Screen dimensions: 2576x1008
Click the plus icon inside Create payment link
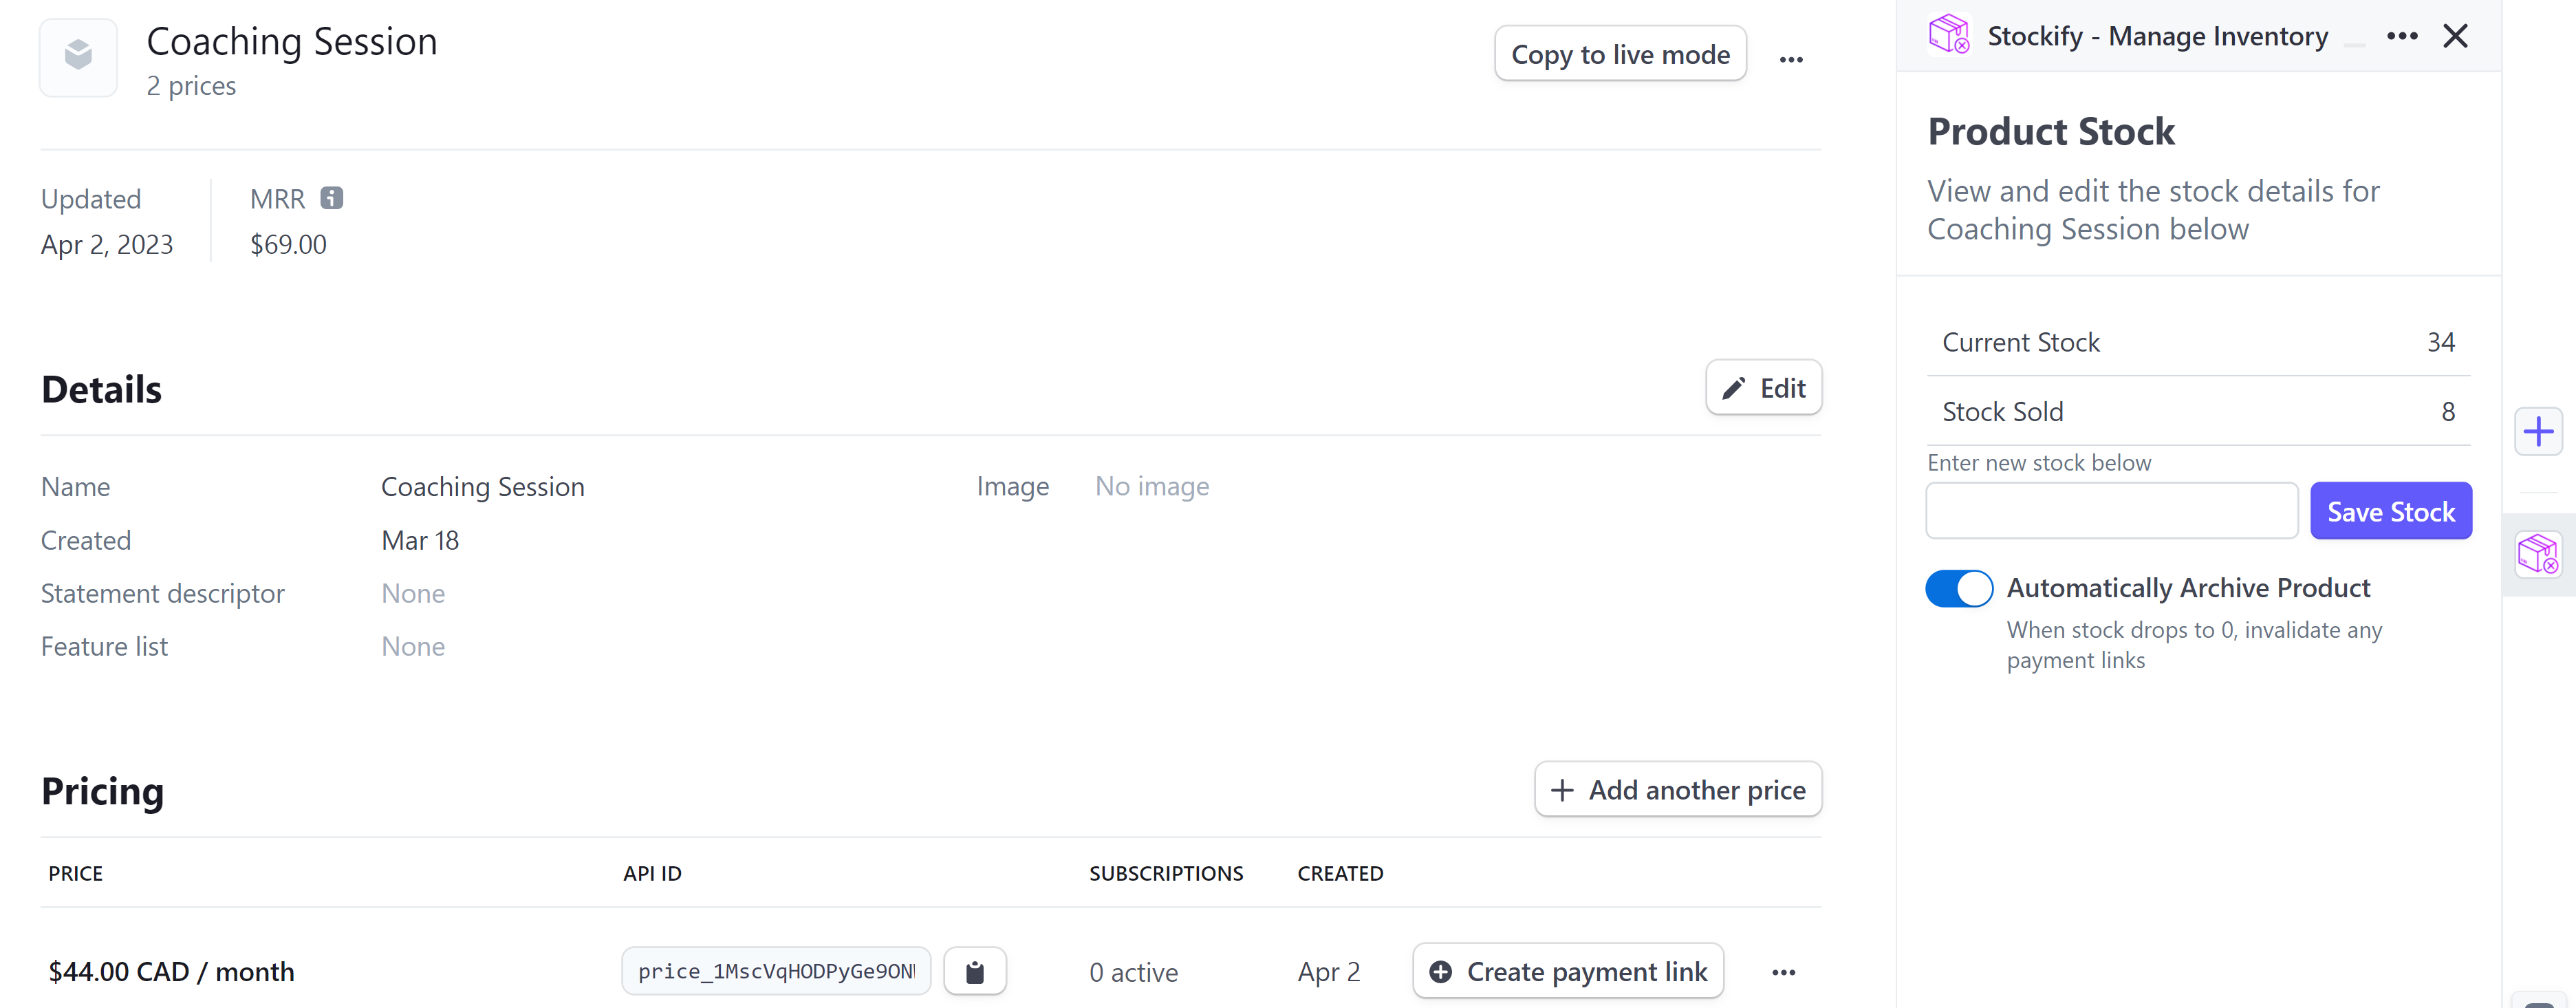1440,970
